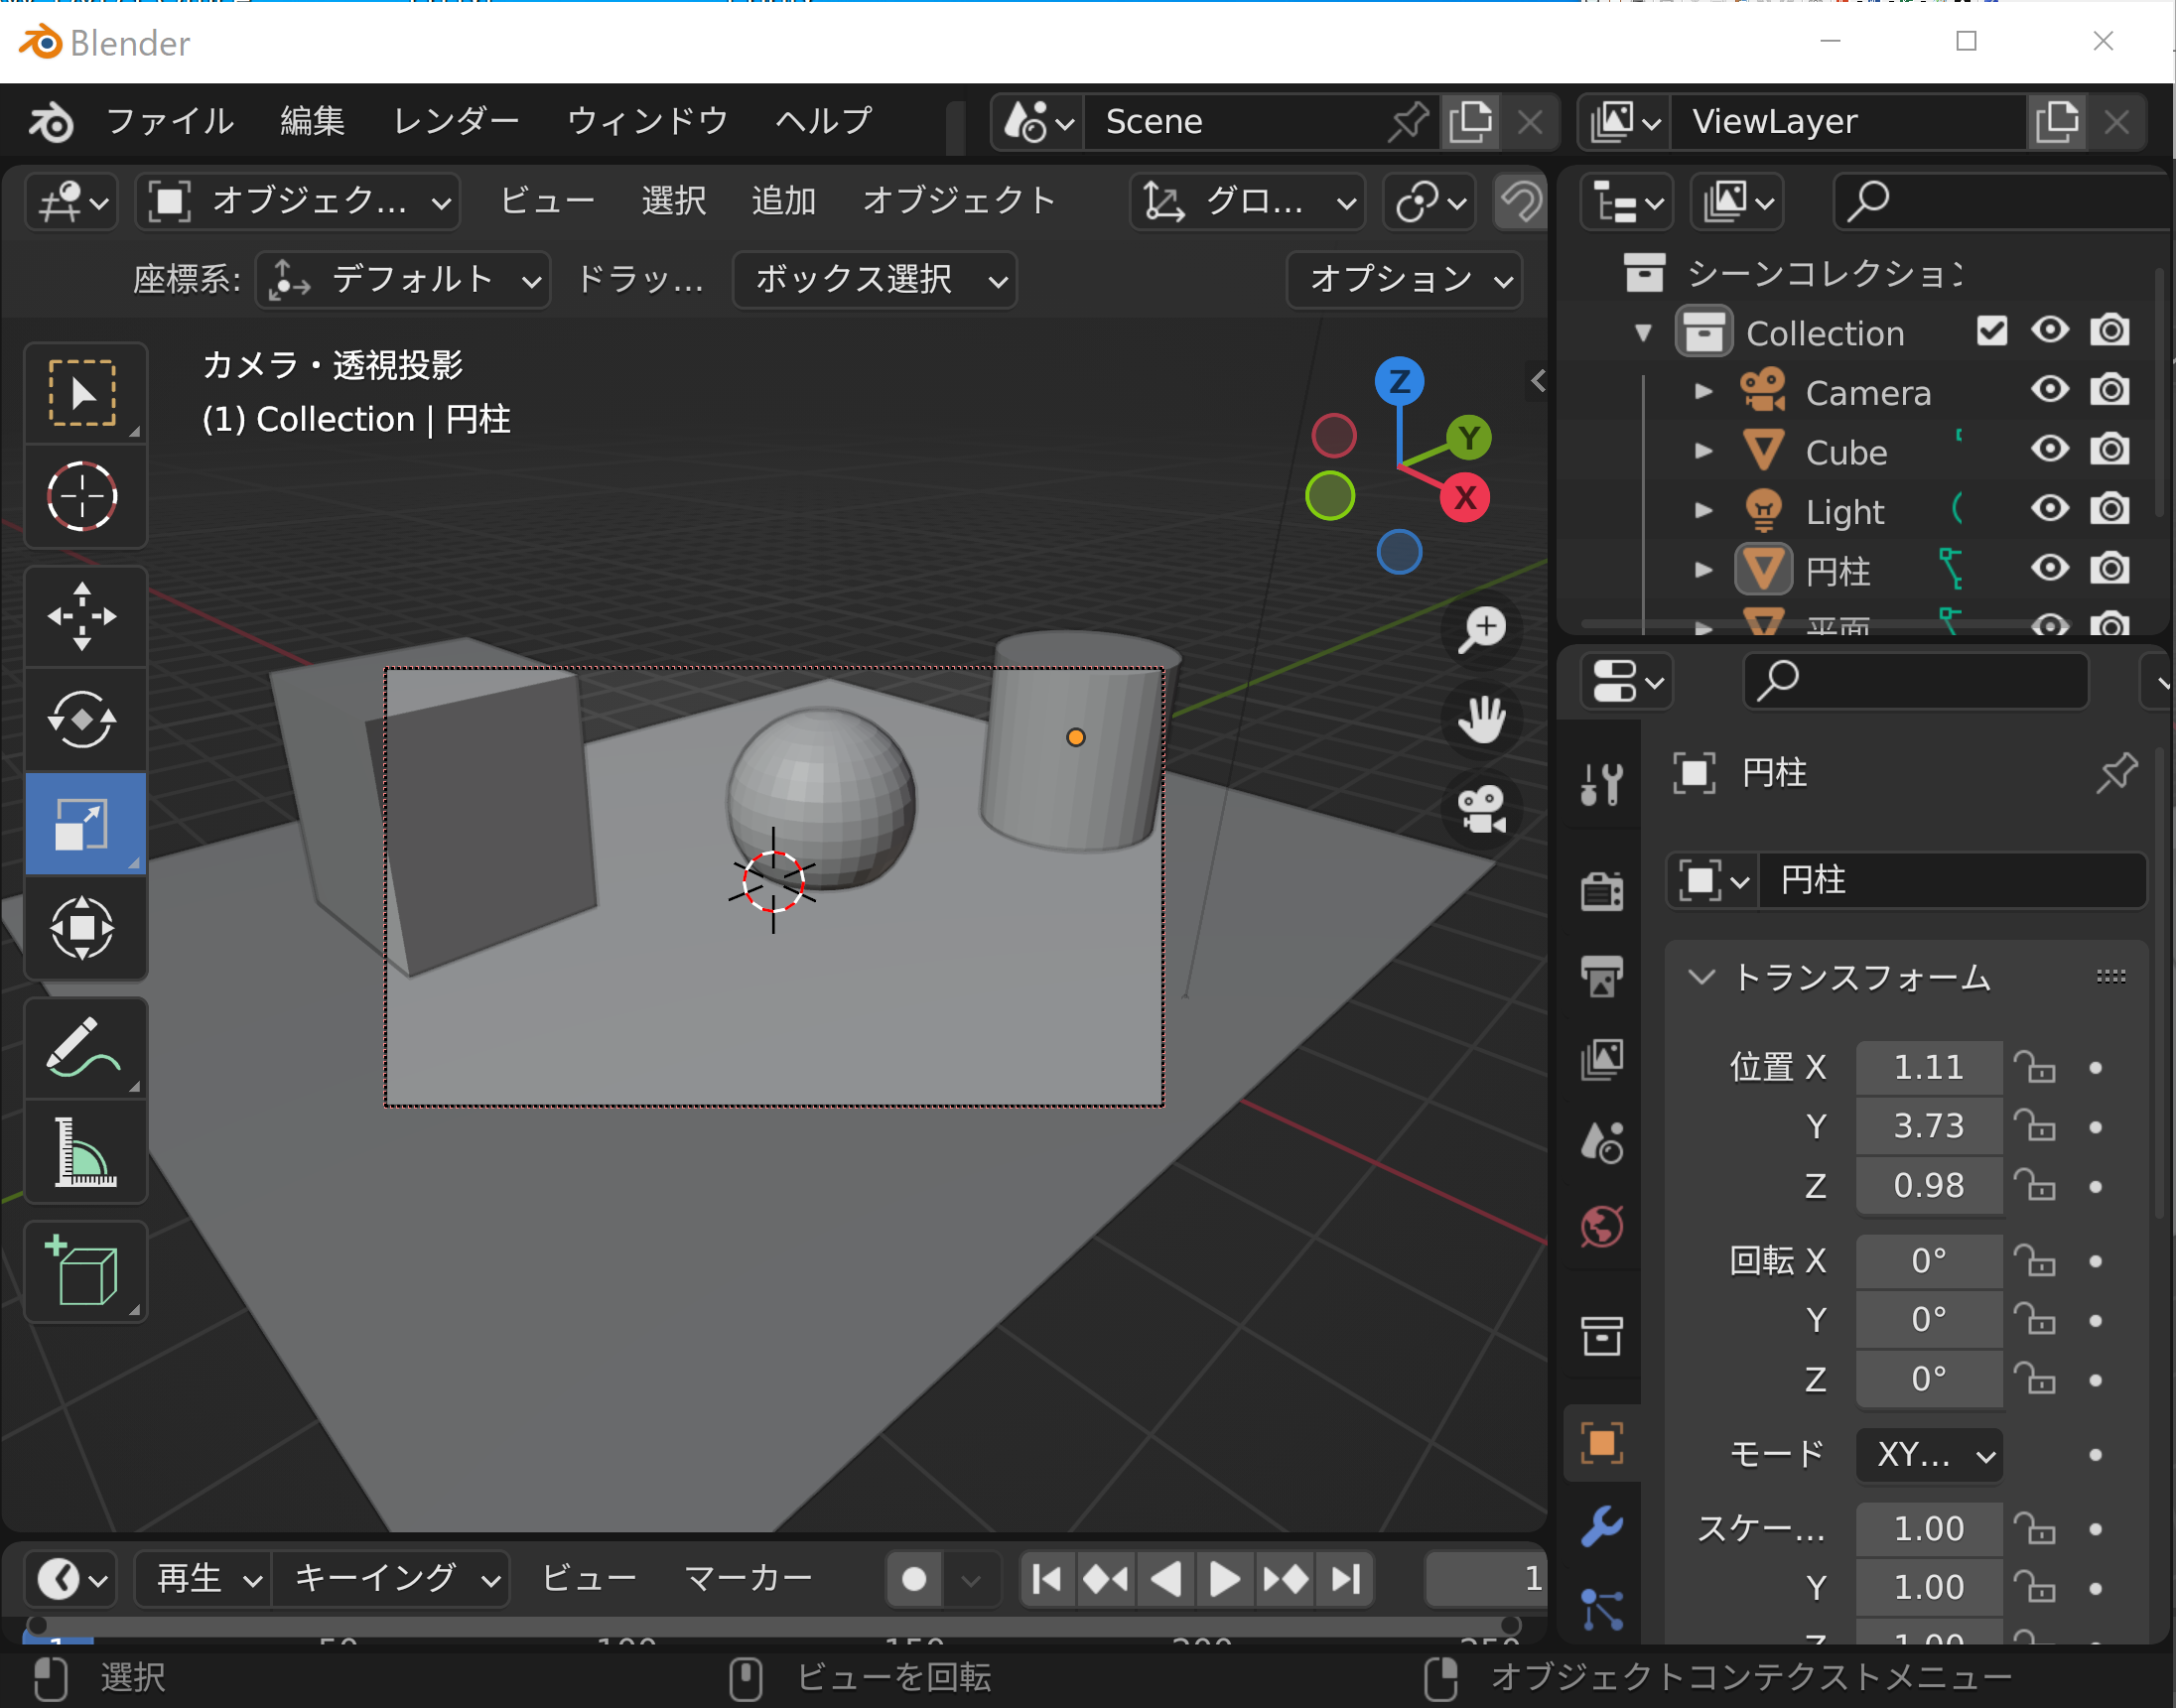Pin the properties panel for 円柱
Image resolution: width=2176 pixels, height=1708 pixels.
2116,773
